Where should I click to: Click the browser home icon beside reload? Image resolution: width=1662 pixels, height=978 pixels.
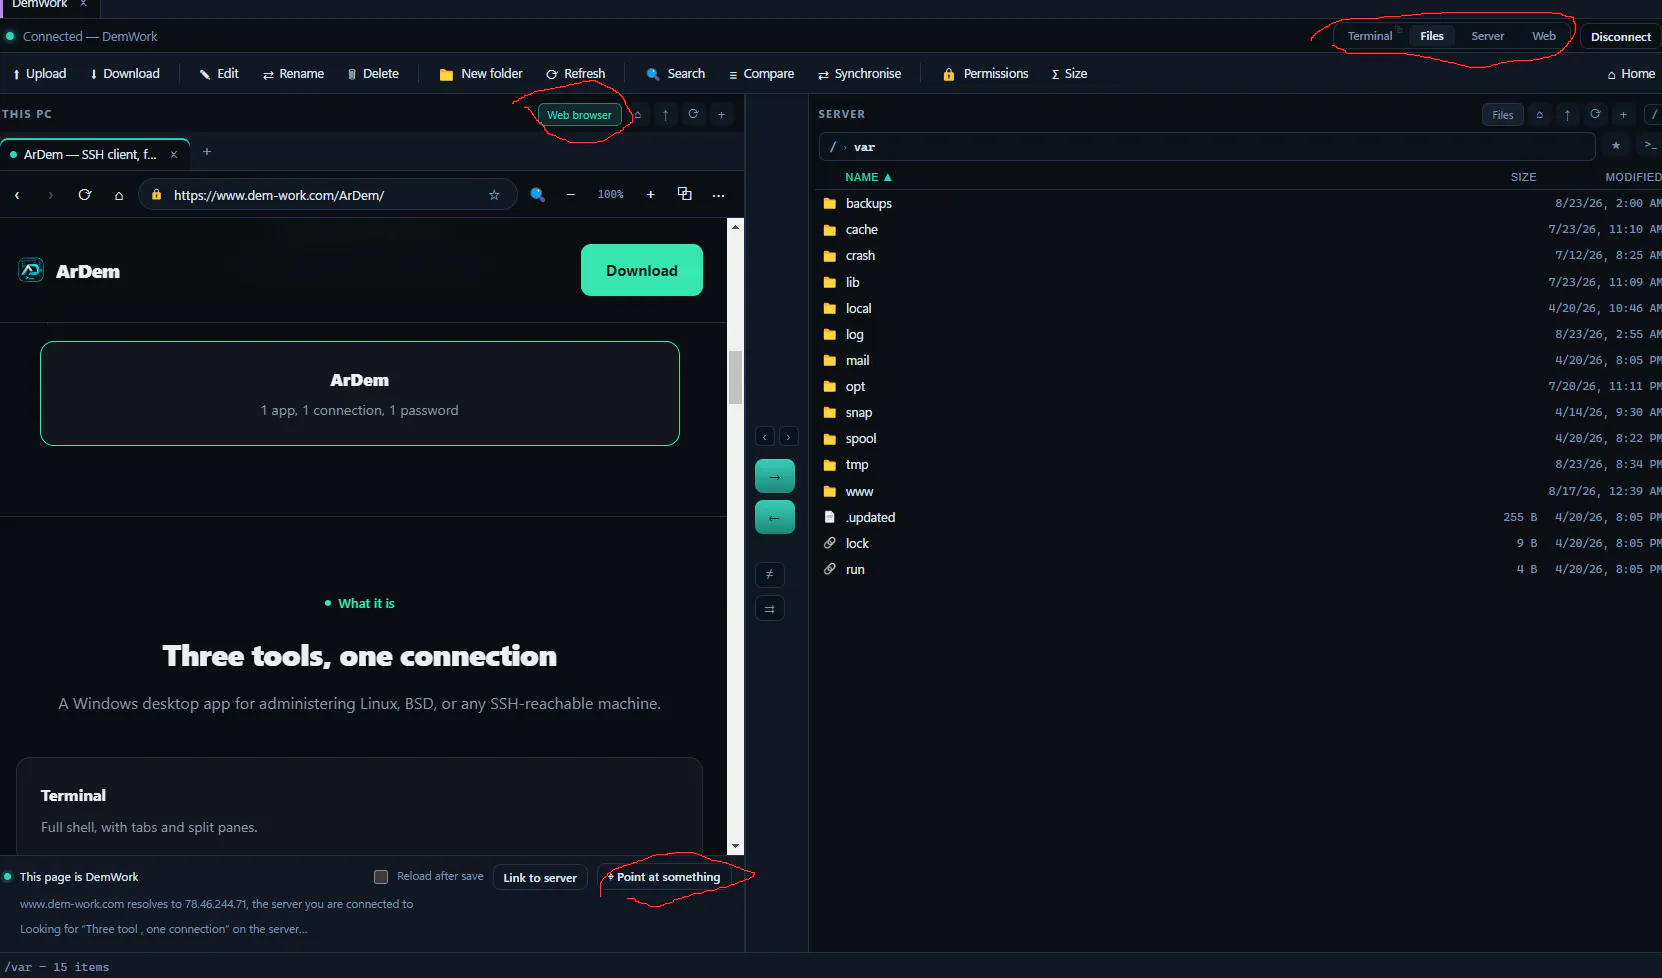coord(119,195)
